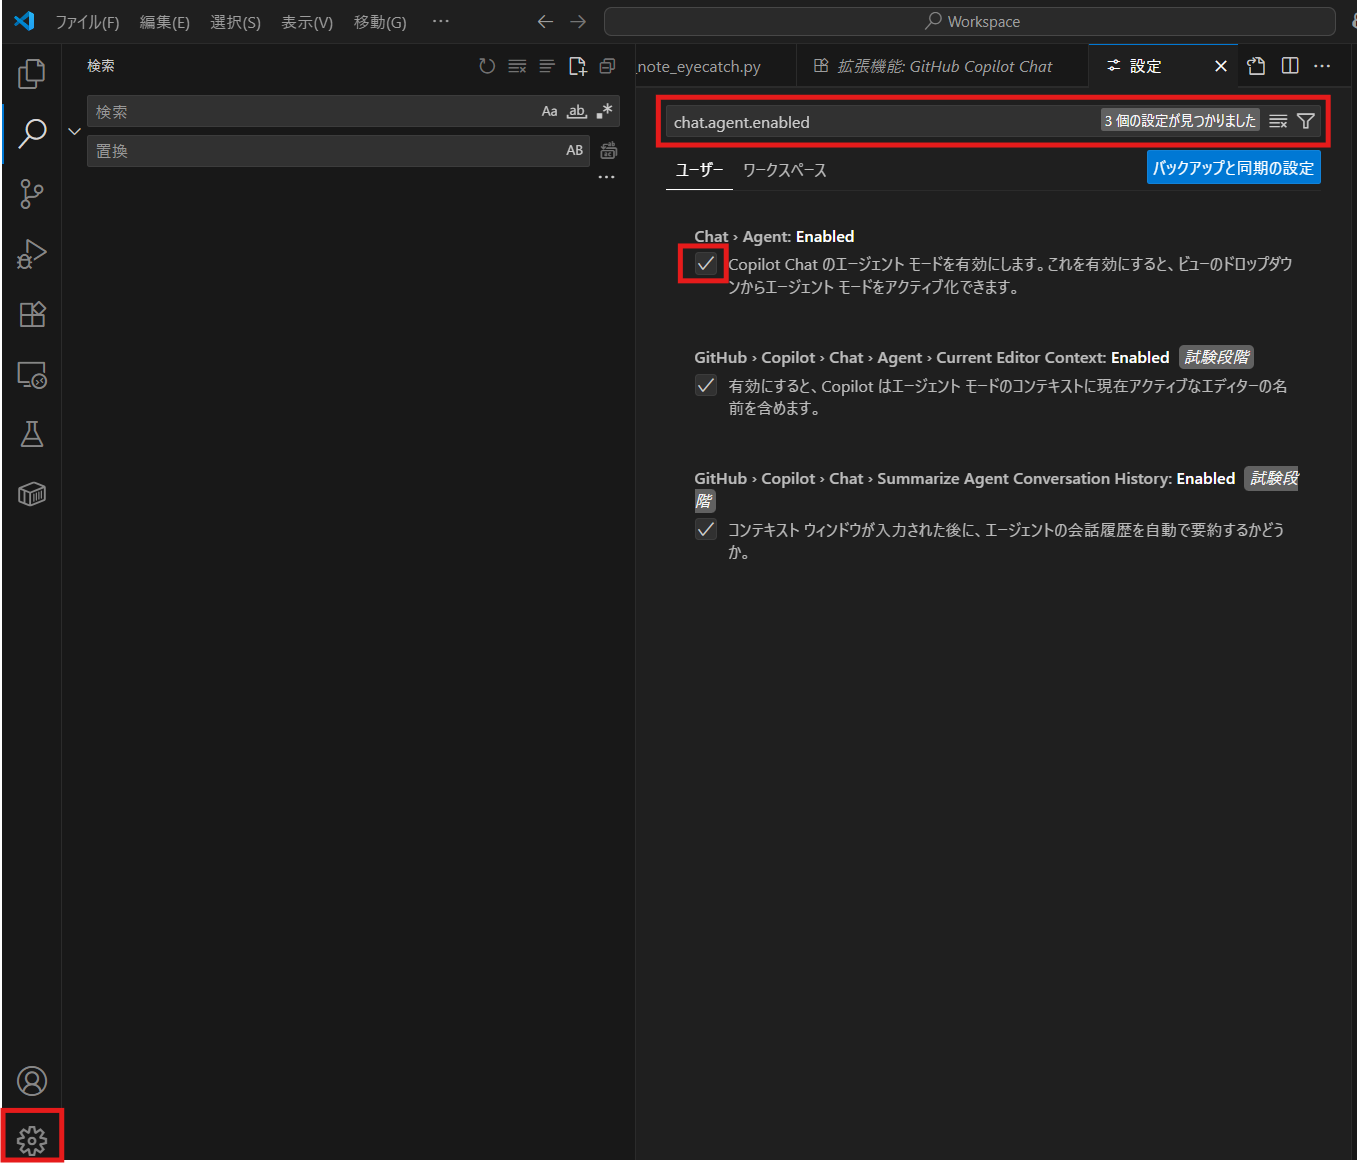
Task: Open the Manage gear menu
Action: click(32, 1140)
